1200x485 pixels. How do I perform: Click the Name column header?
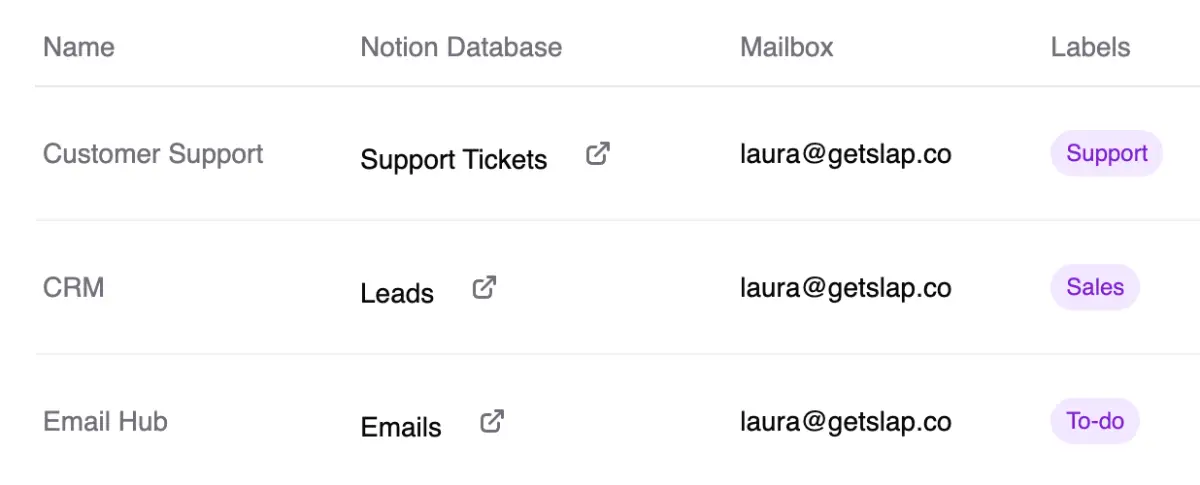[x=79, y=47]
